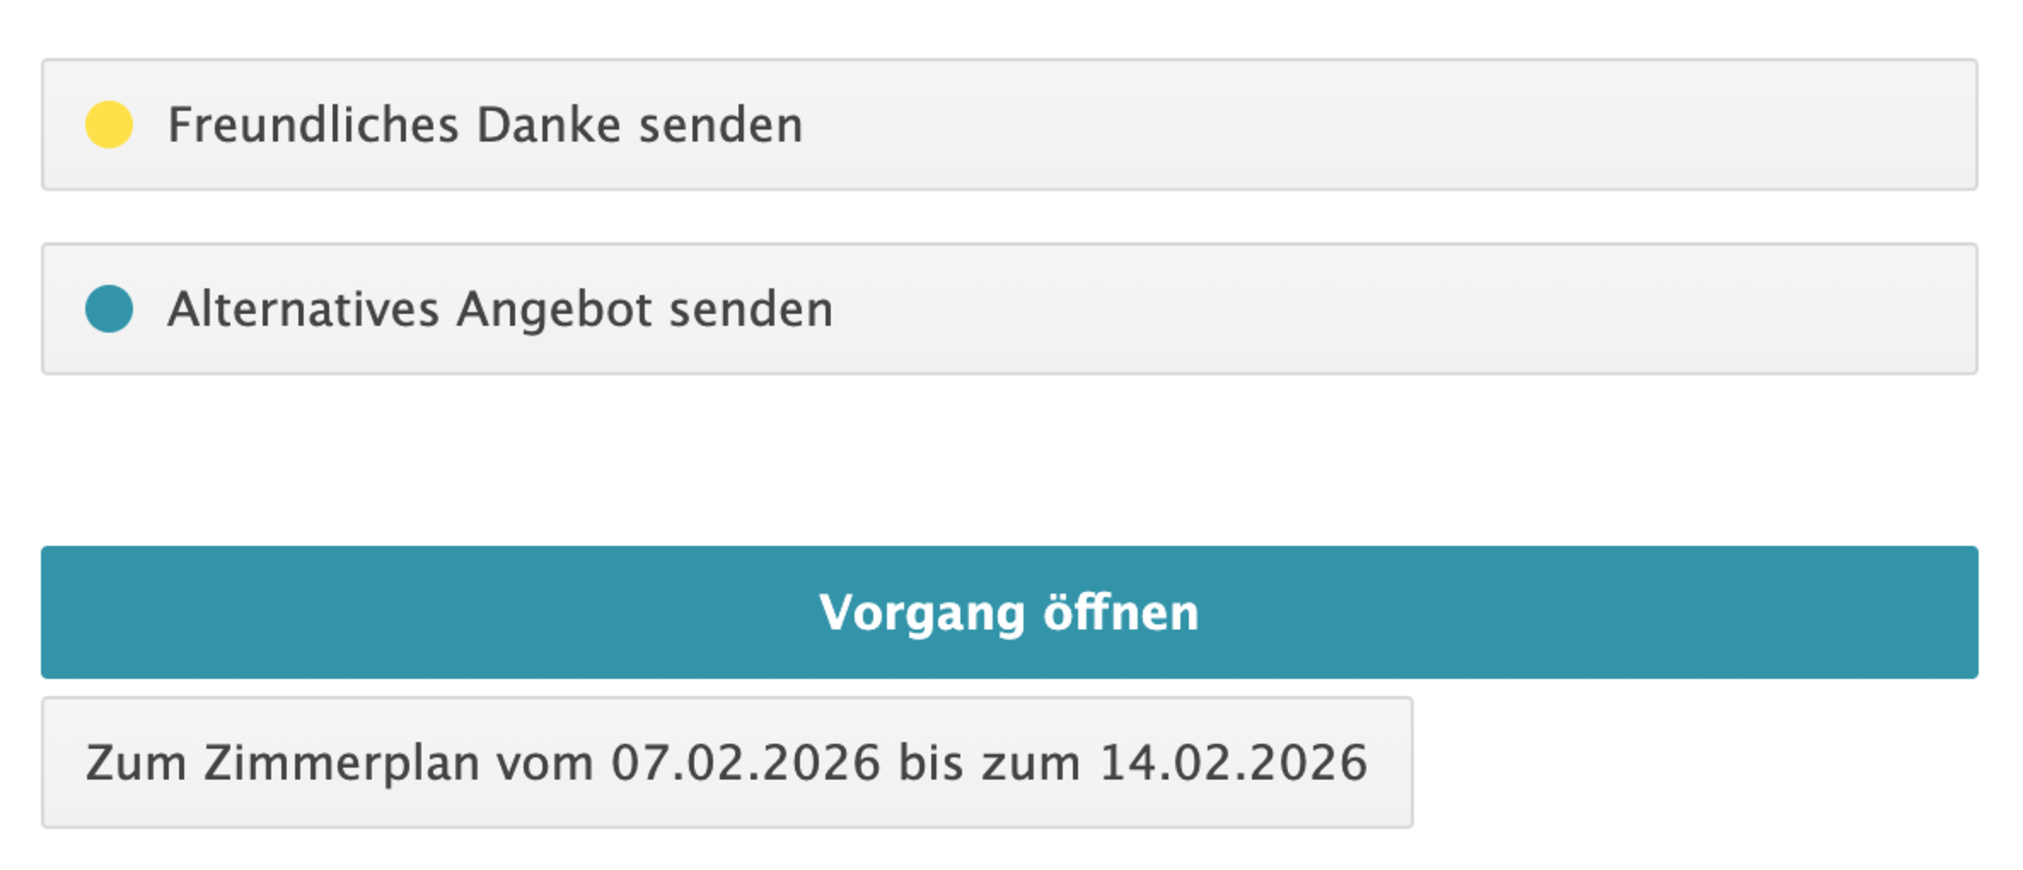The width and height of the screenshot is (2023, 870).
Task: Open the Vorgang via teal button
Action: click(x=1008, y=612)
